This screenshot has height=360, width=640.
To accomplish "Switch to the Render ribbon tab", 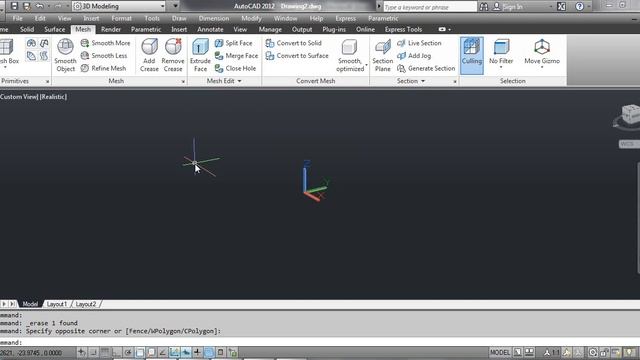I will click(111, 29).
